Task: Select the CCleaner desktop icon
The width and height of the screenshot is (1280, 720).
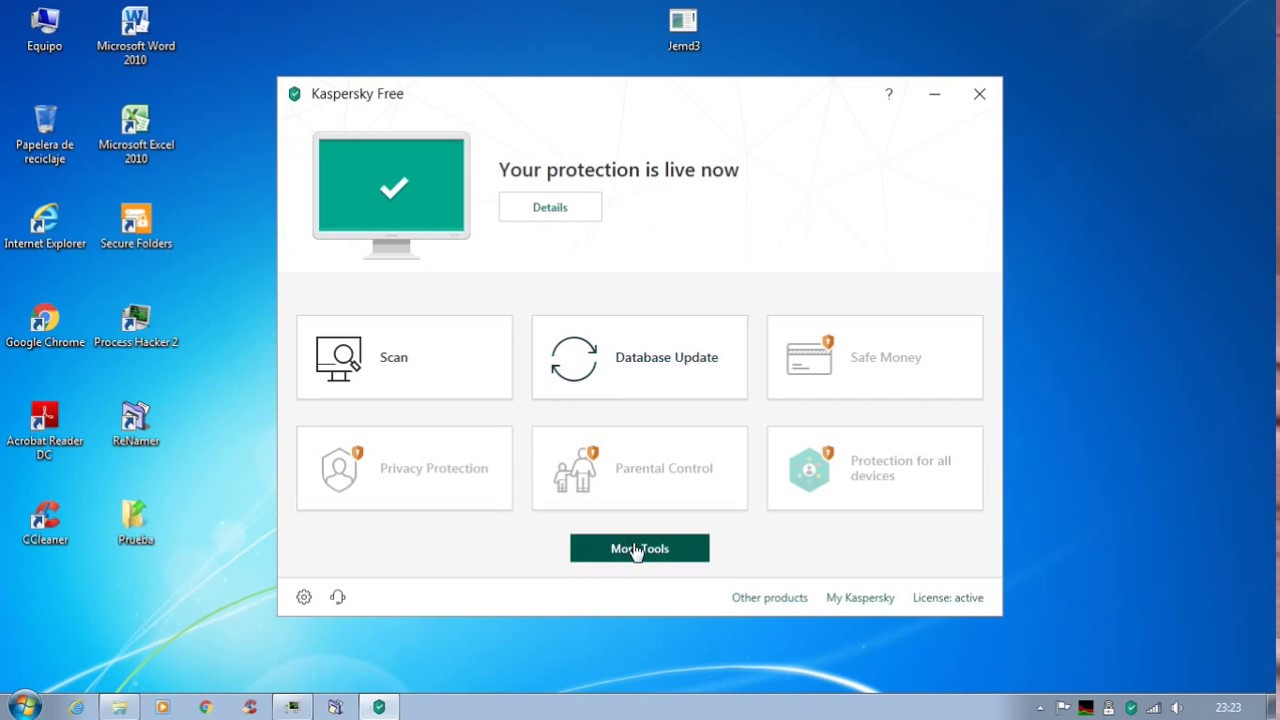Action: pos(45,523)
